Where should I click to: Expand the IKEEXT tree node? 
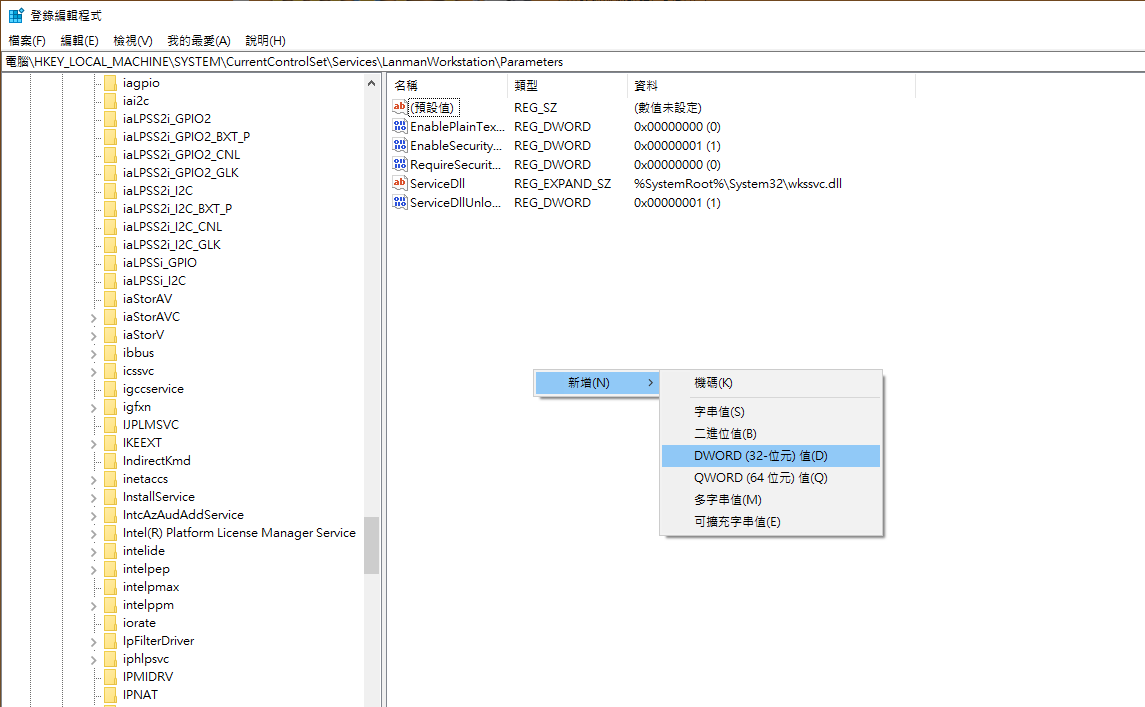pyautogui.click(x=93, y=443)
